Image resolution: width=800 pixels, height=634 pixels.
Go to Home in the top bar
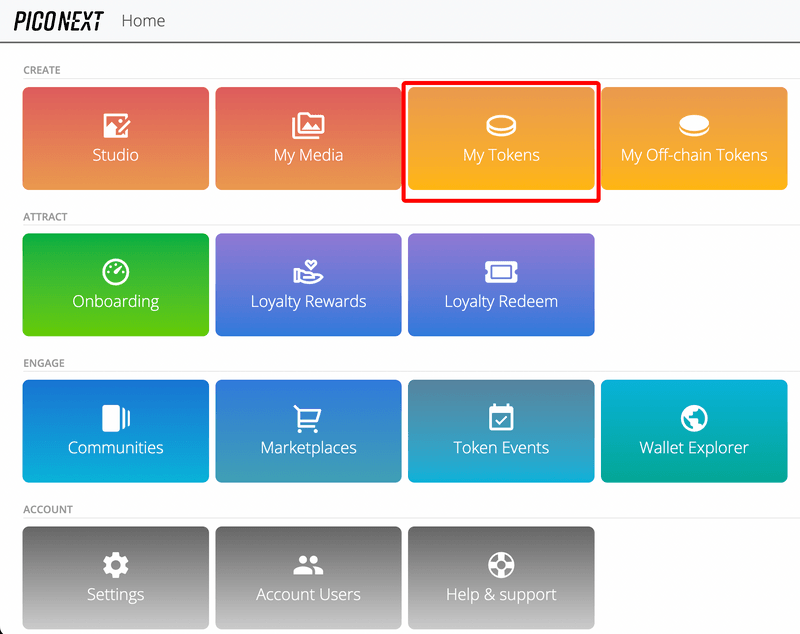(143, 21)
